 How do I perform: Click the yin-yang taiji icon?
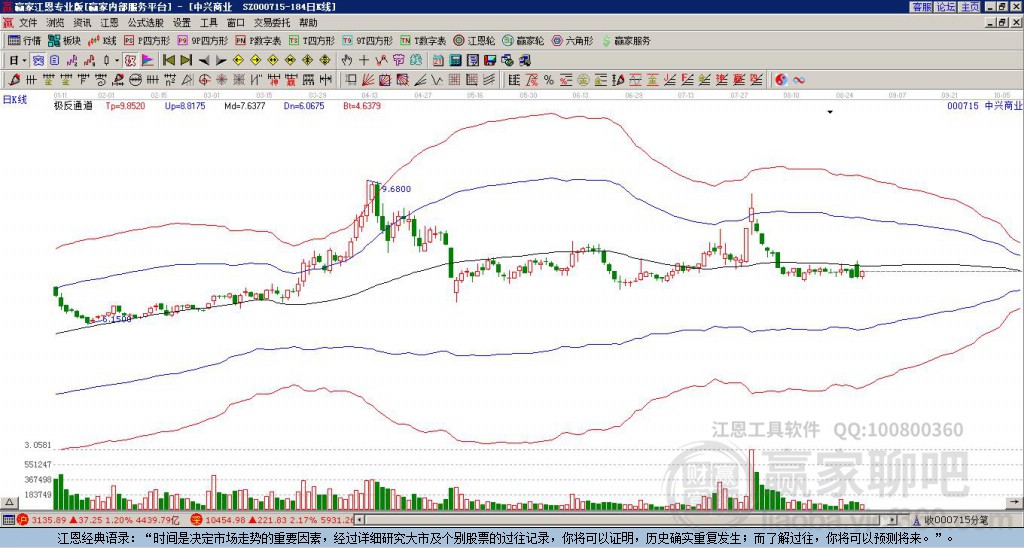[x=781, y=80]
